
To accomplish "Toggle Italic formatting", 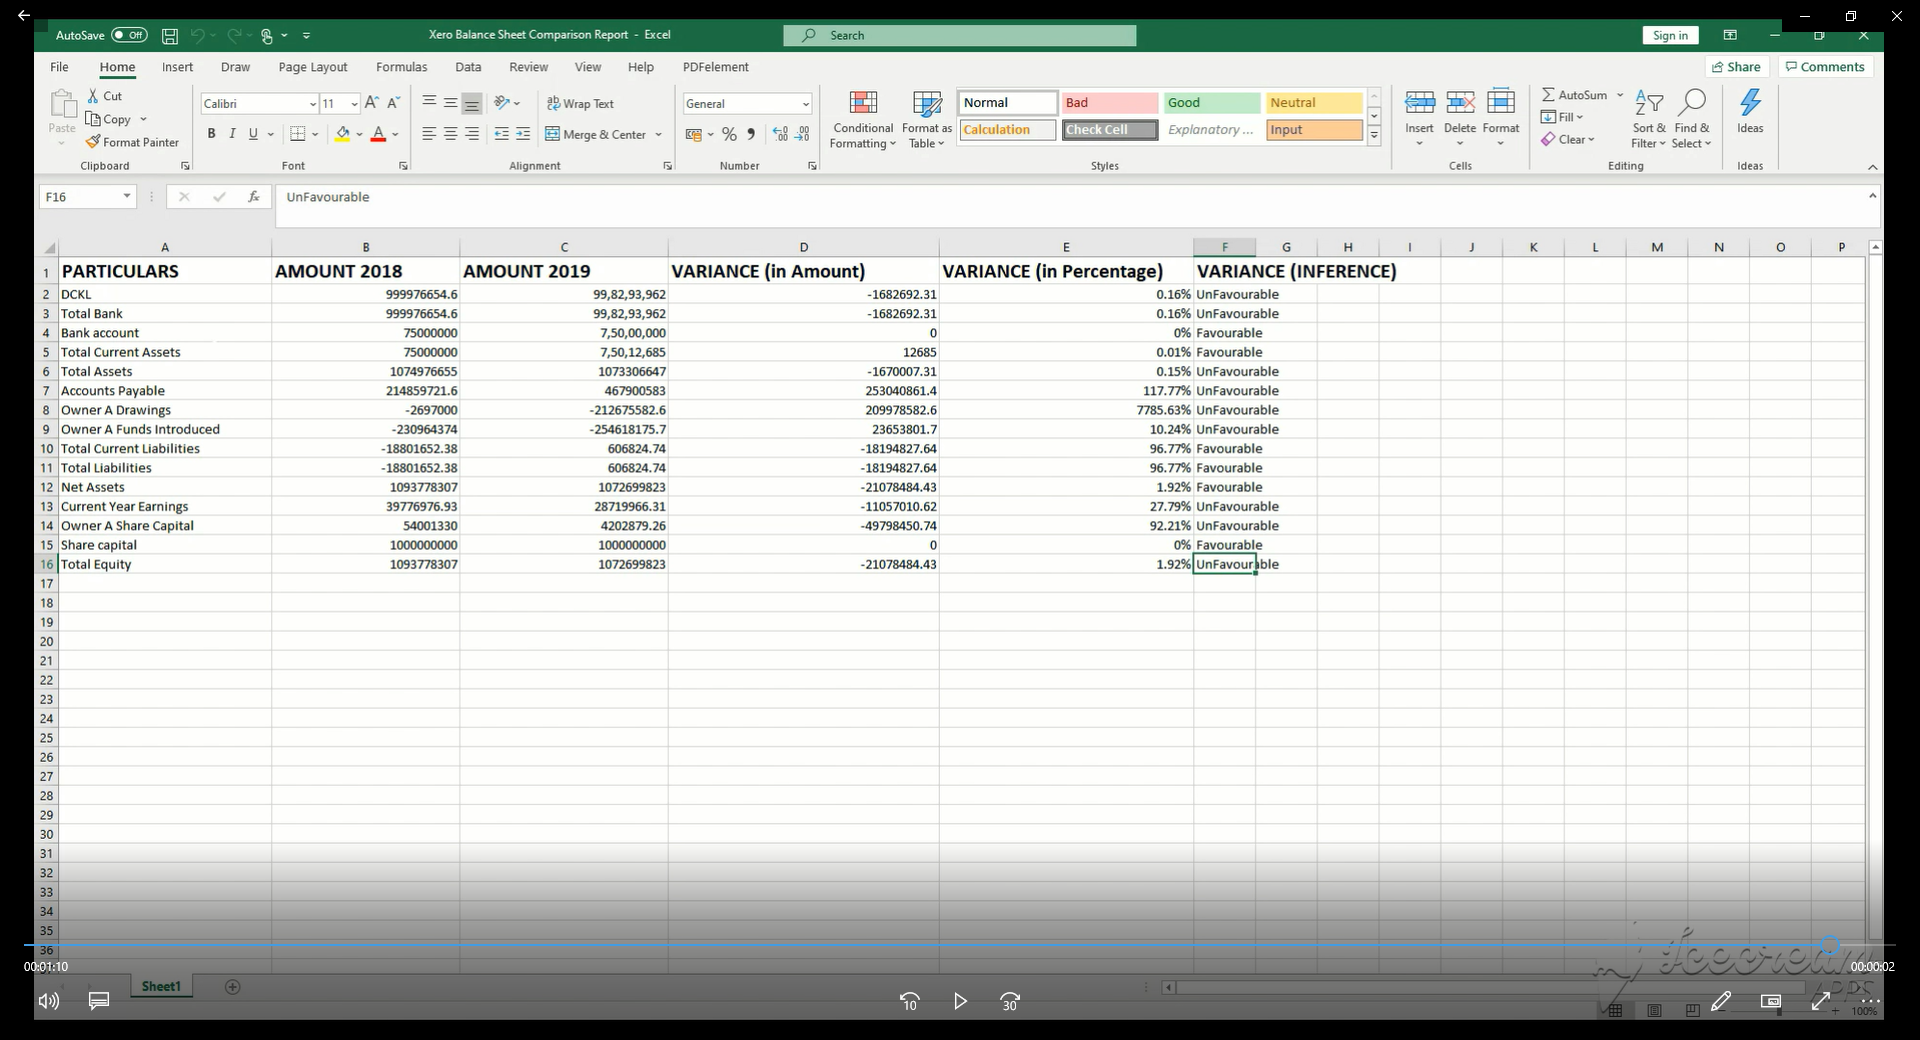I will [x=232, y=134].
